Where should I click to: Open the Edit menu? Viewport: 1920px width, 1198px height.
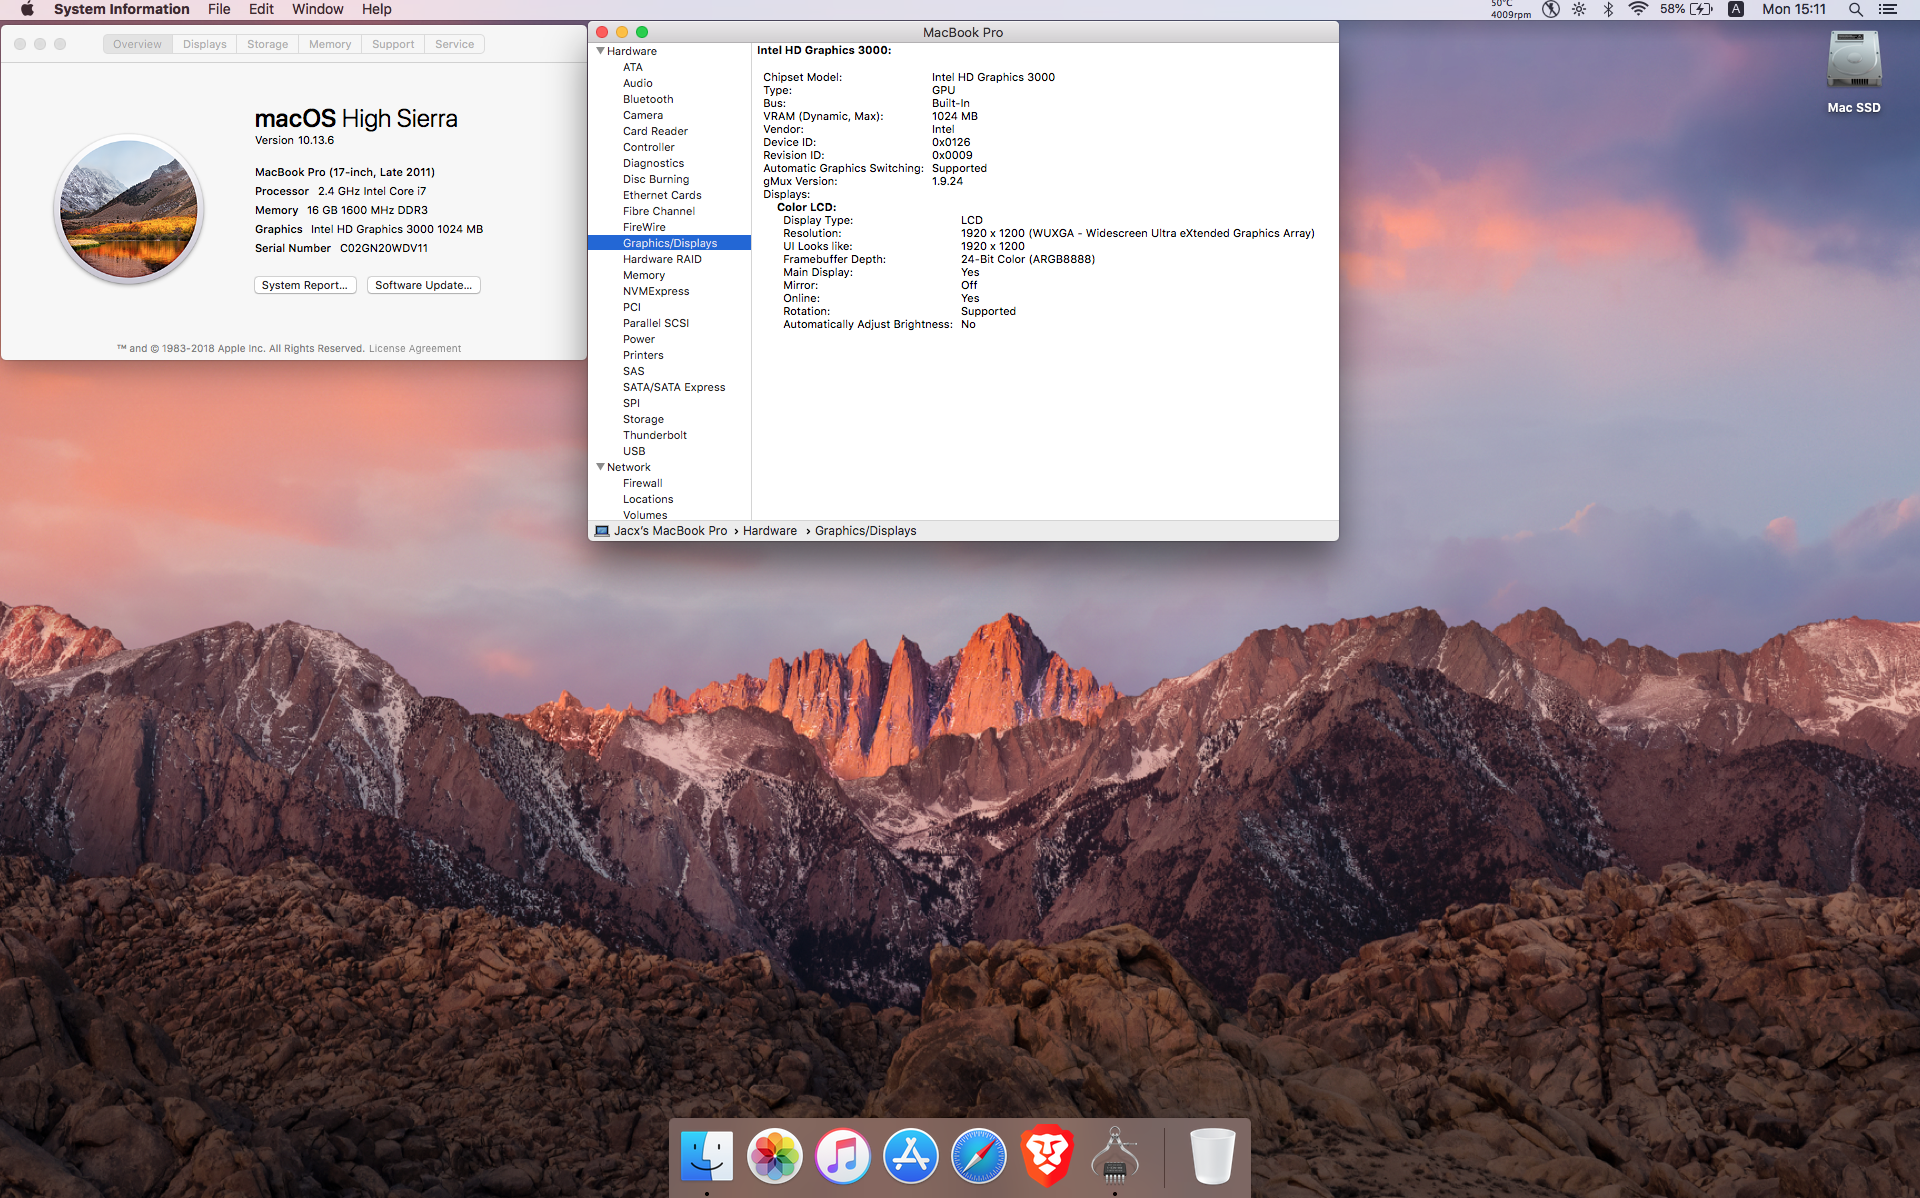pyautogui.click(x=261, y=9)
